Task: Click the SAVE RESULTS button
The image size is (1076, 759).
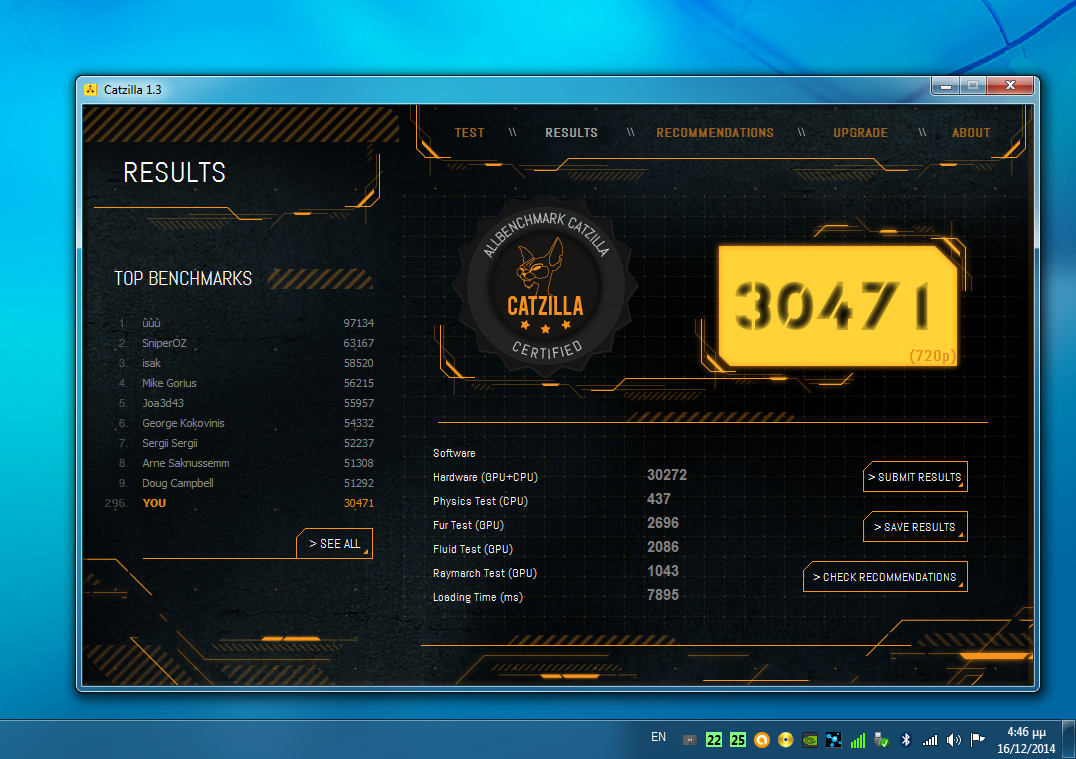Action: [x=915, y=527]
